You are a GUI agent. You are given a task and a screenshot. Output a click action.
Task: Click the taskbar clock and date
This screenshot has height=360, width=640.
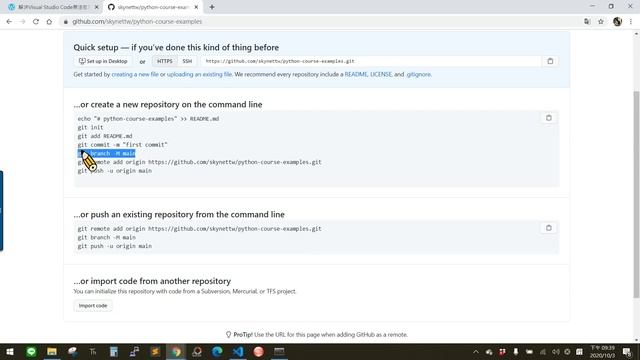pos(602,351)
